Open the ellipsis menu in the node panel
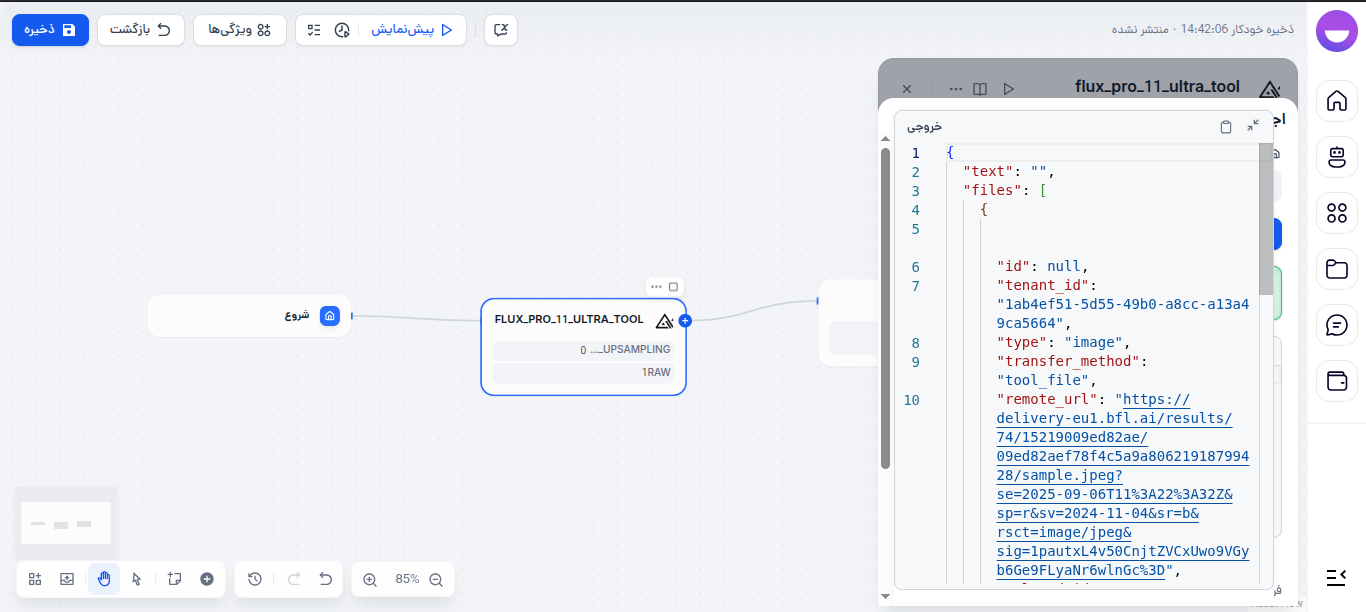This screenshot has height=612, width=1366. click(956, 88)
